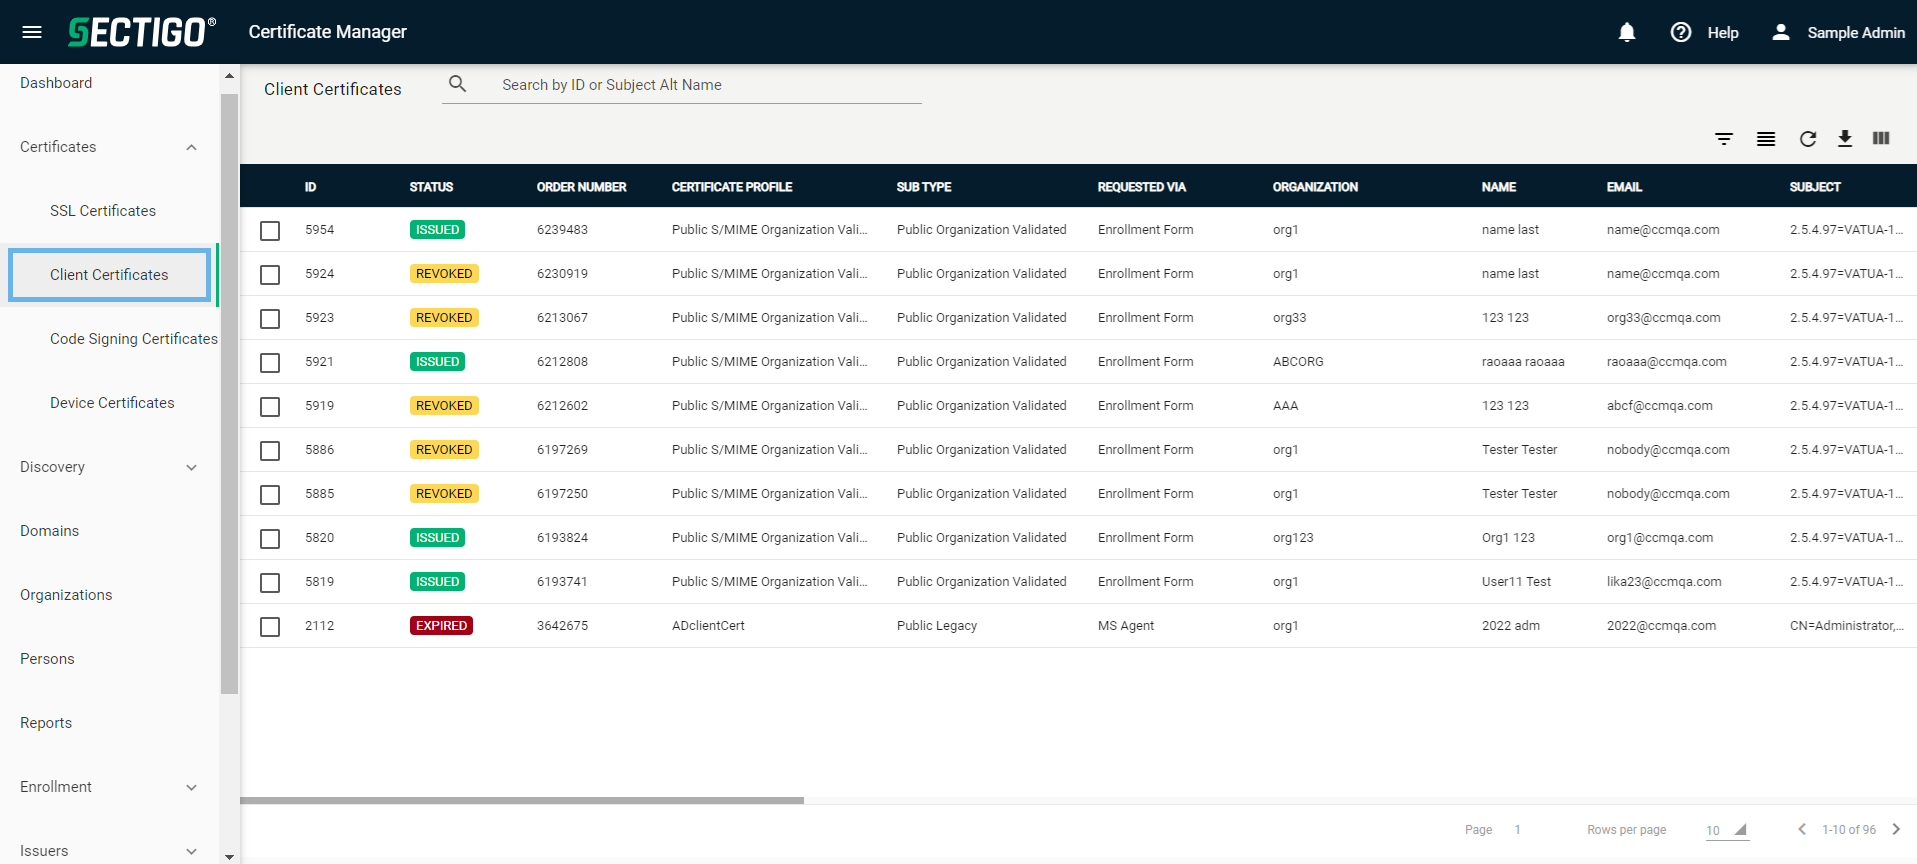Collapse the Certificates sidebar section
The image size is (1917, 864).
point(191,147)
